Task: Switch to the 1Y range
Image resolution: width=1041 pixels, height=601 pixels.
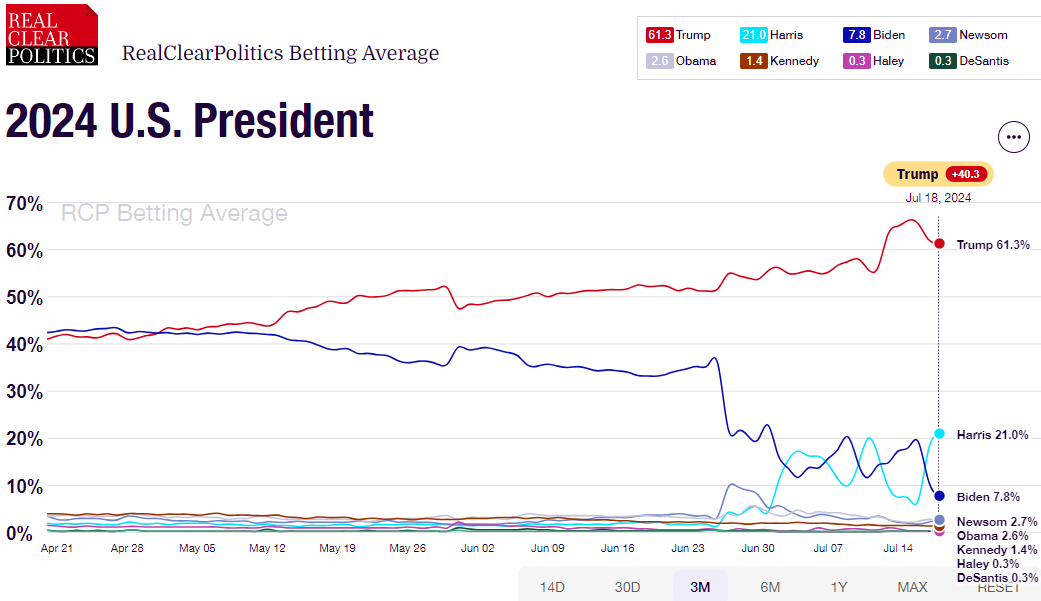Action: tap(840, 587)
